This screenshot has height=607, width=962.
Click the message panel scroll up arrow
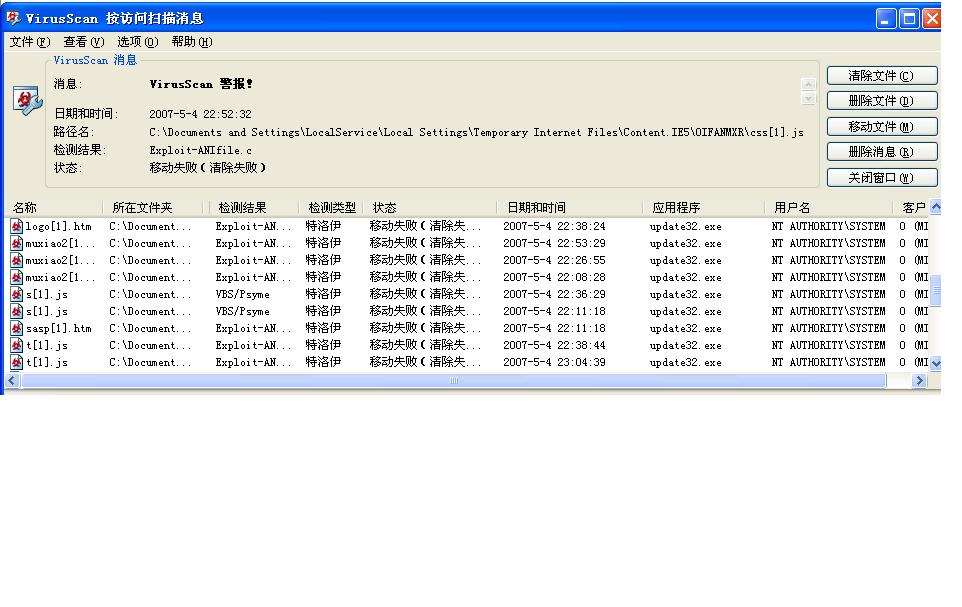coord(809,84)
